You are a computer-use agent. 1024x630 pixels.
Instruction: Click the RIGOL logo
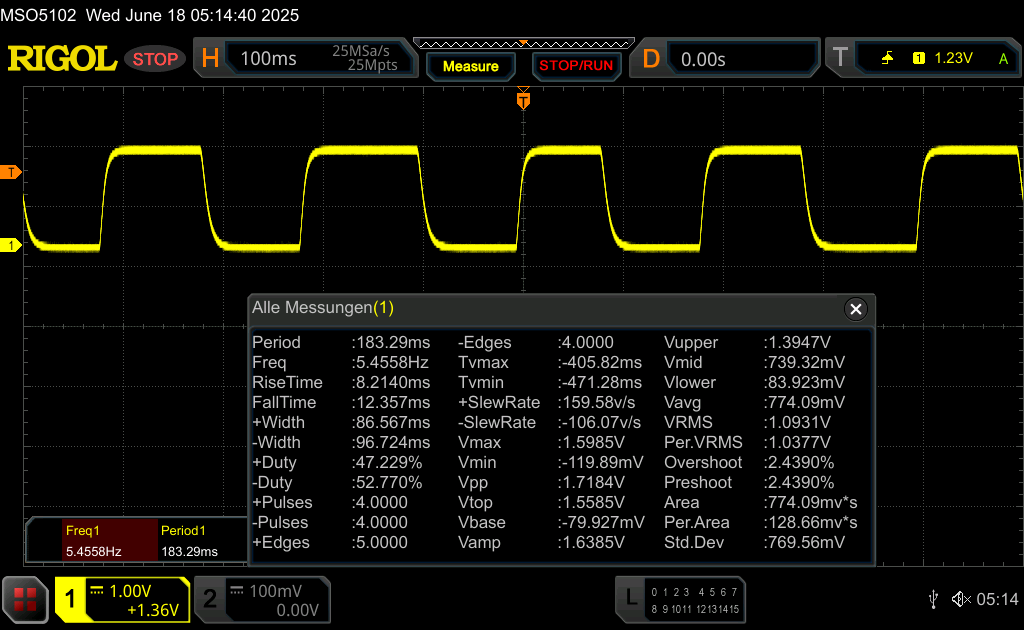[62, 59]
